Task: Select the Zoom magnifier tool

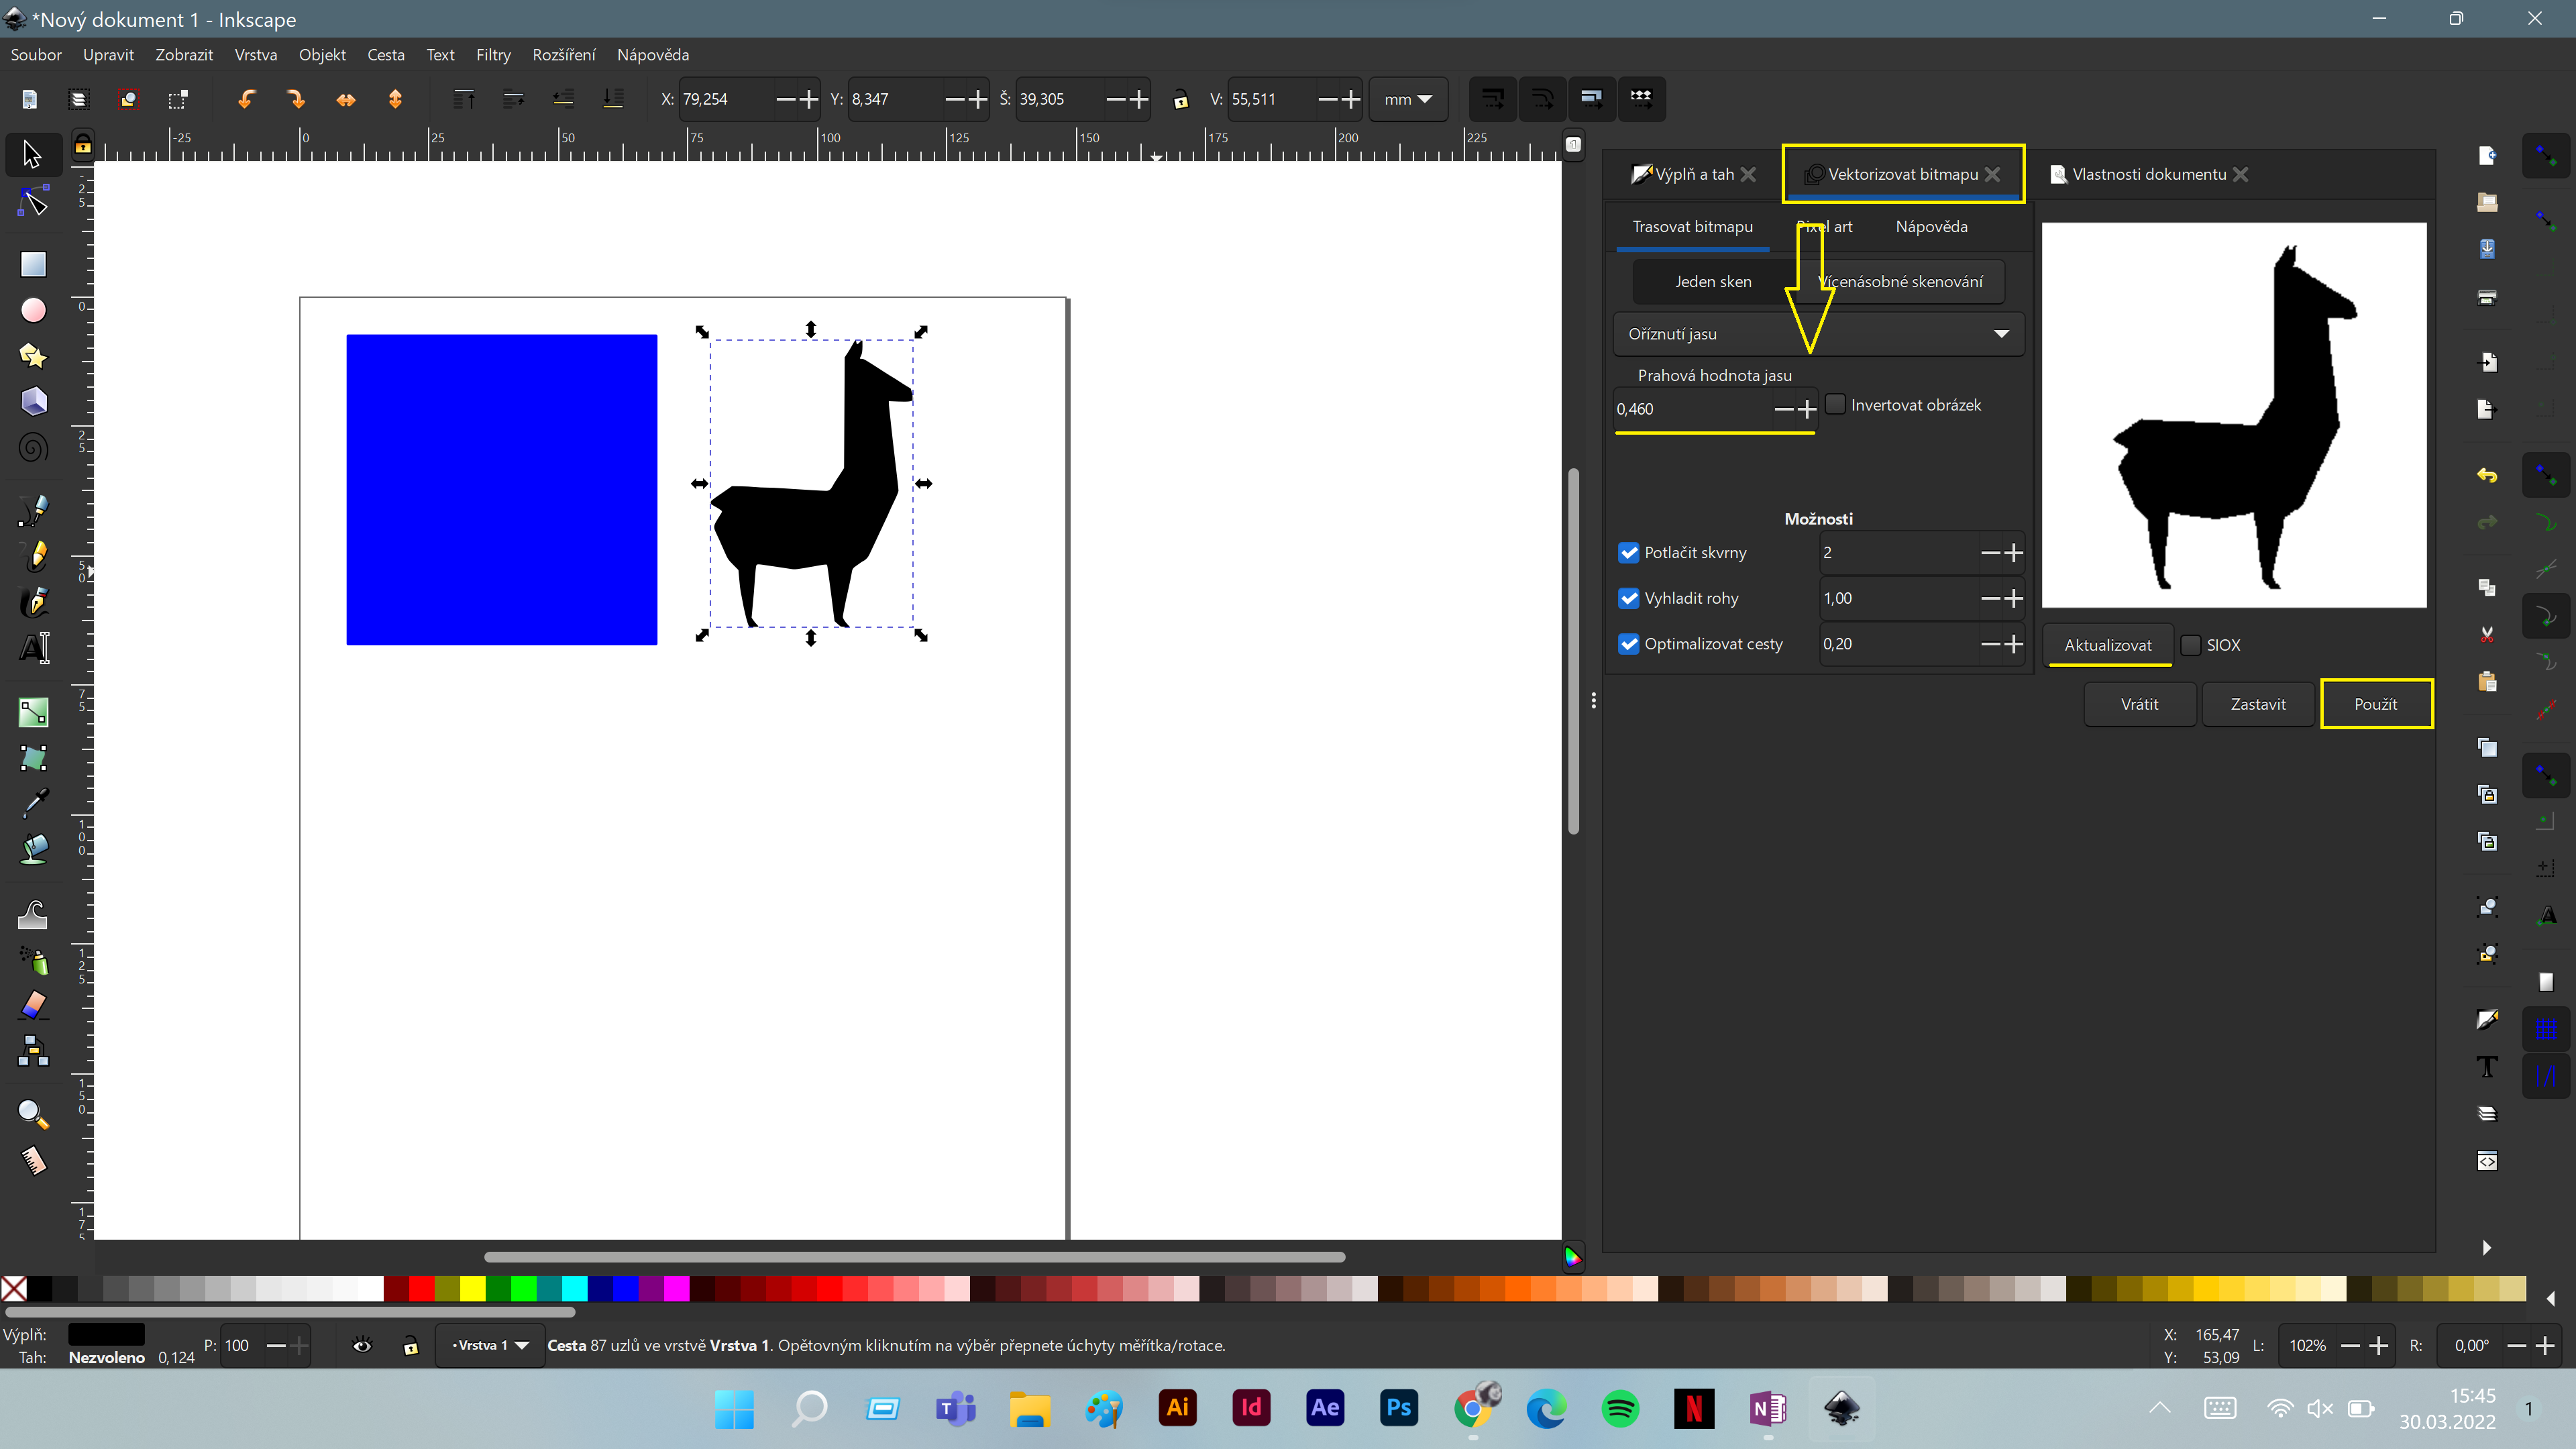Action: click(x=33, y=1113)
